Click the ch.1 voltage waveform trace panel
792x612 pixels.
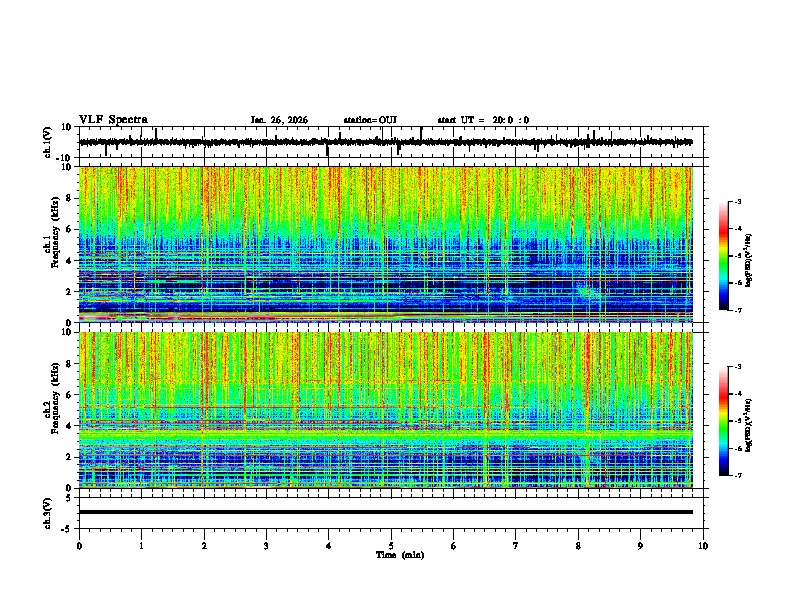393,142
